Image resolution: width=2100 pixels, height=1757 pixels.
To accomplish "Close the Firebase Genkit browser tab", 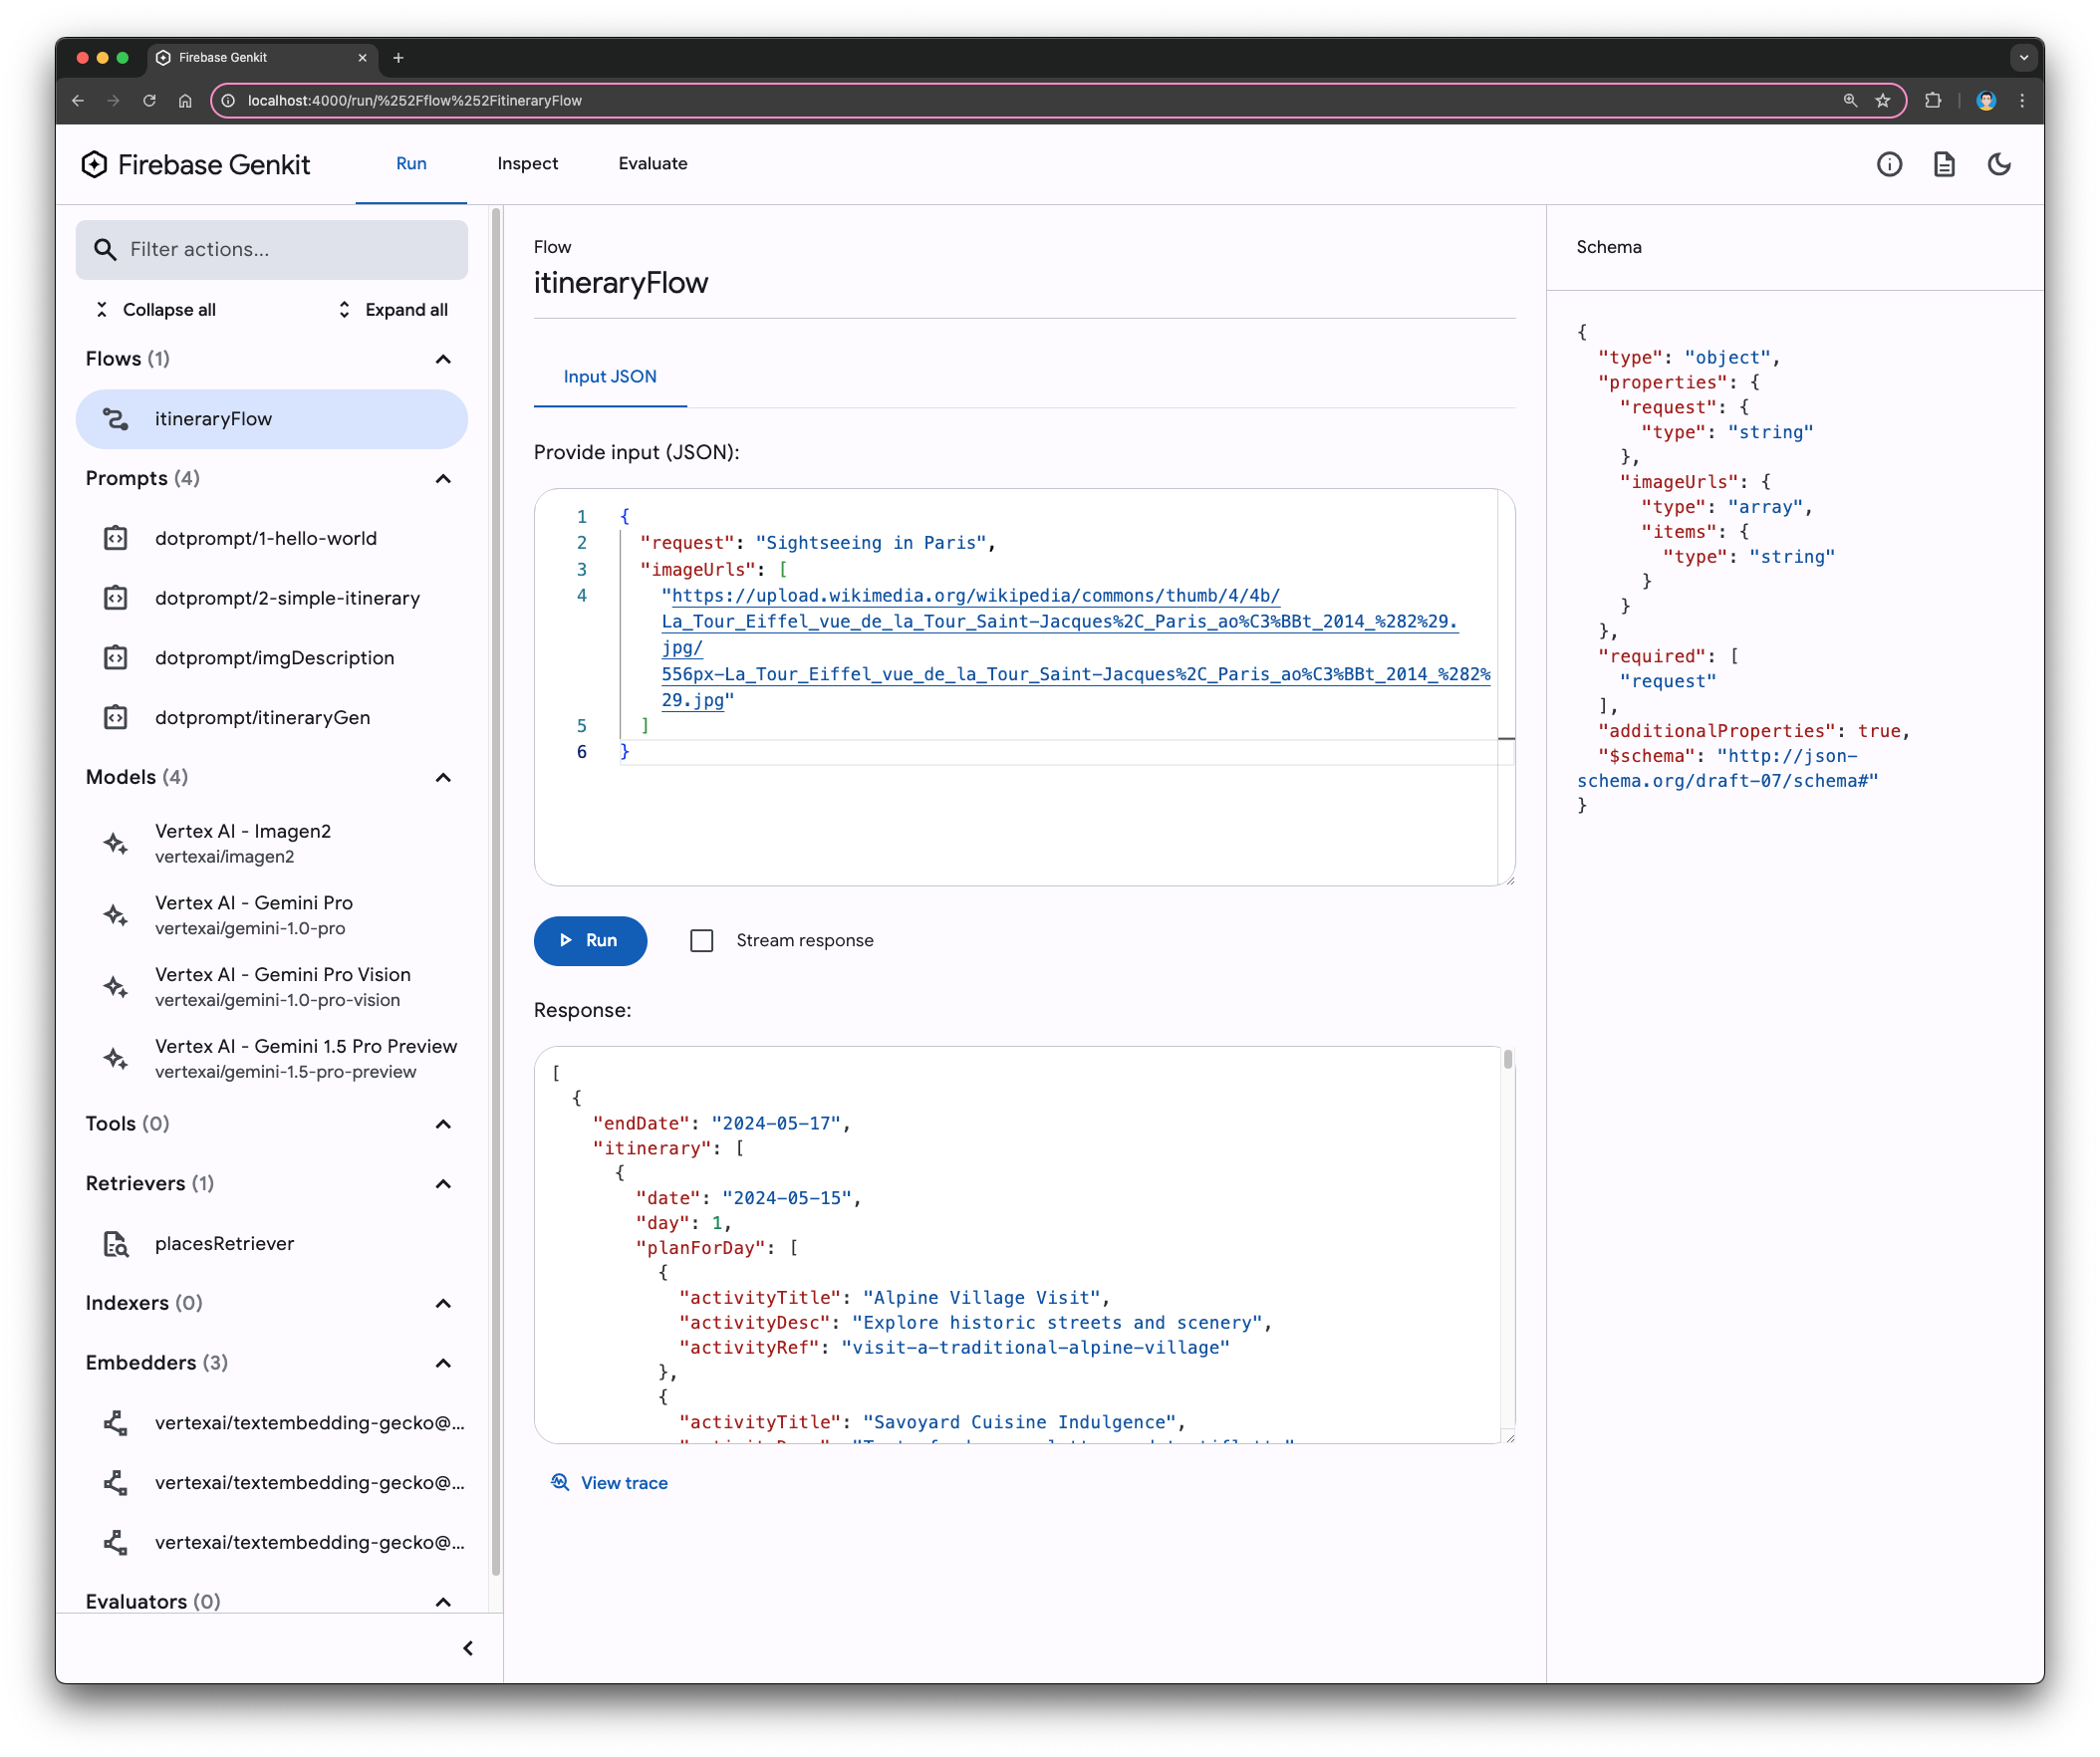I will click(362, 58).
